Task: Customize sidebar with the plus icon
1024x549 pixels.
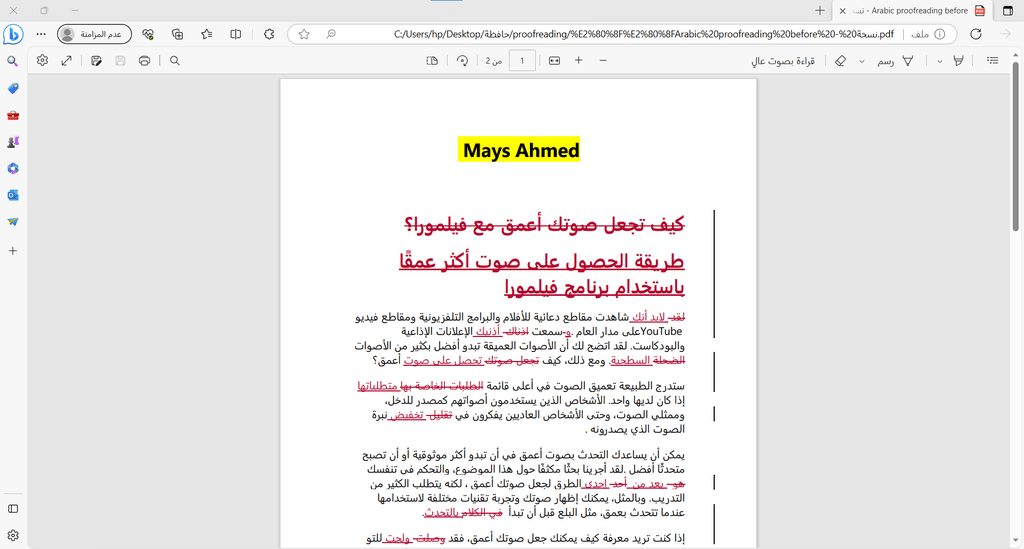Action: (12, 251)
